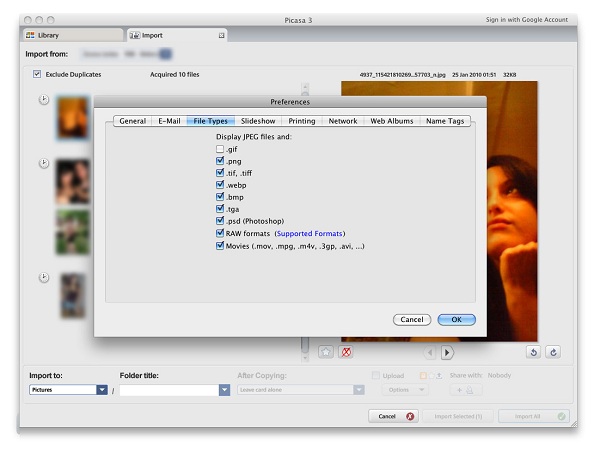600x451 pixels.
Task: Open the Web Albums preferences tab
Action: pyautogui.click(x=392, y=121)
